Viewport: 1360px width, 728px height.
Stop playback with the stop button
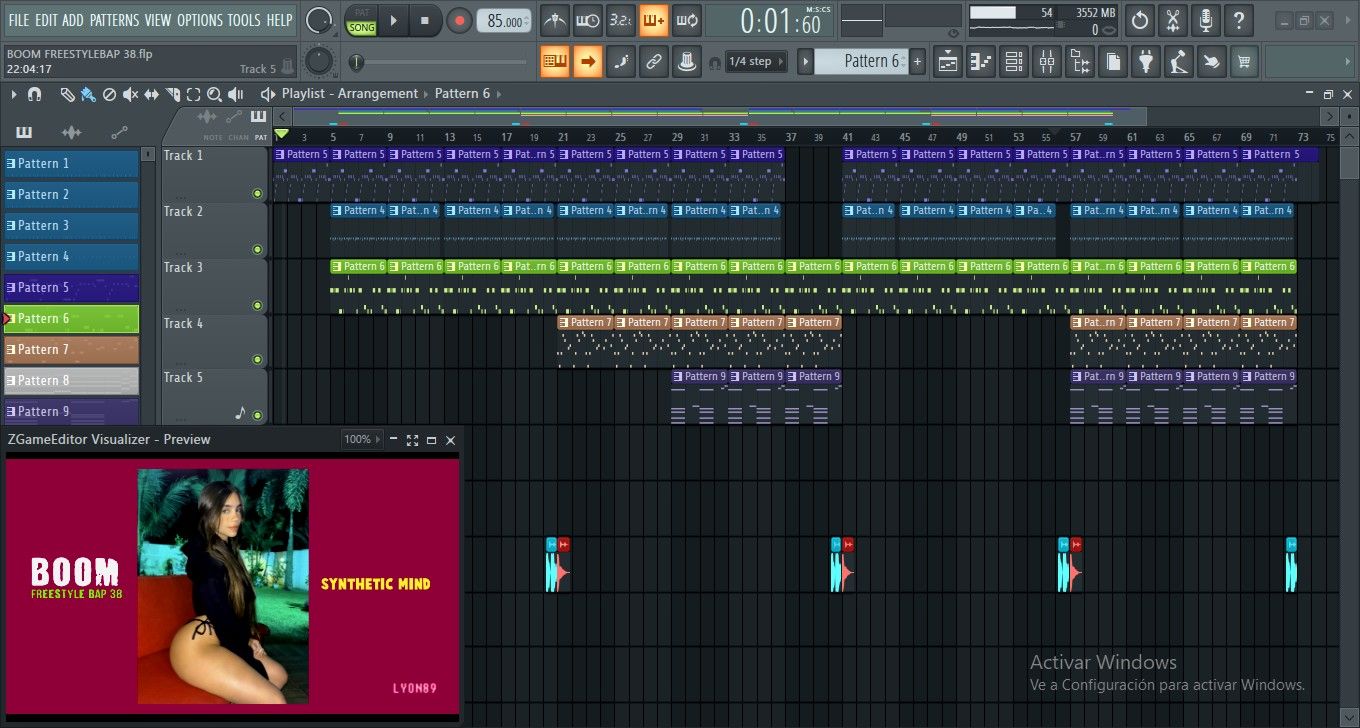point(424,20)
